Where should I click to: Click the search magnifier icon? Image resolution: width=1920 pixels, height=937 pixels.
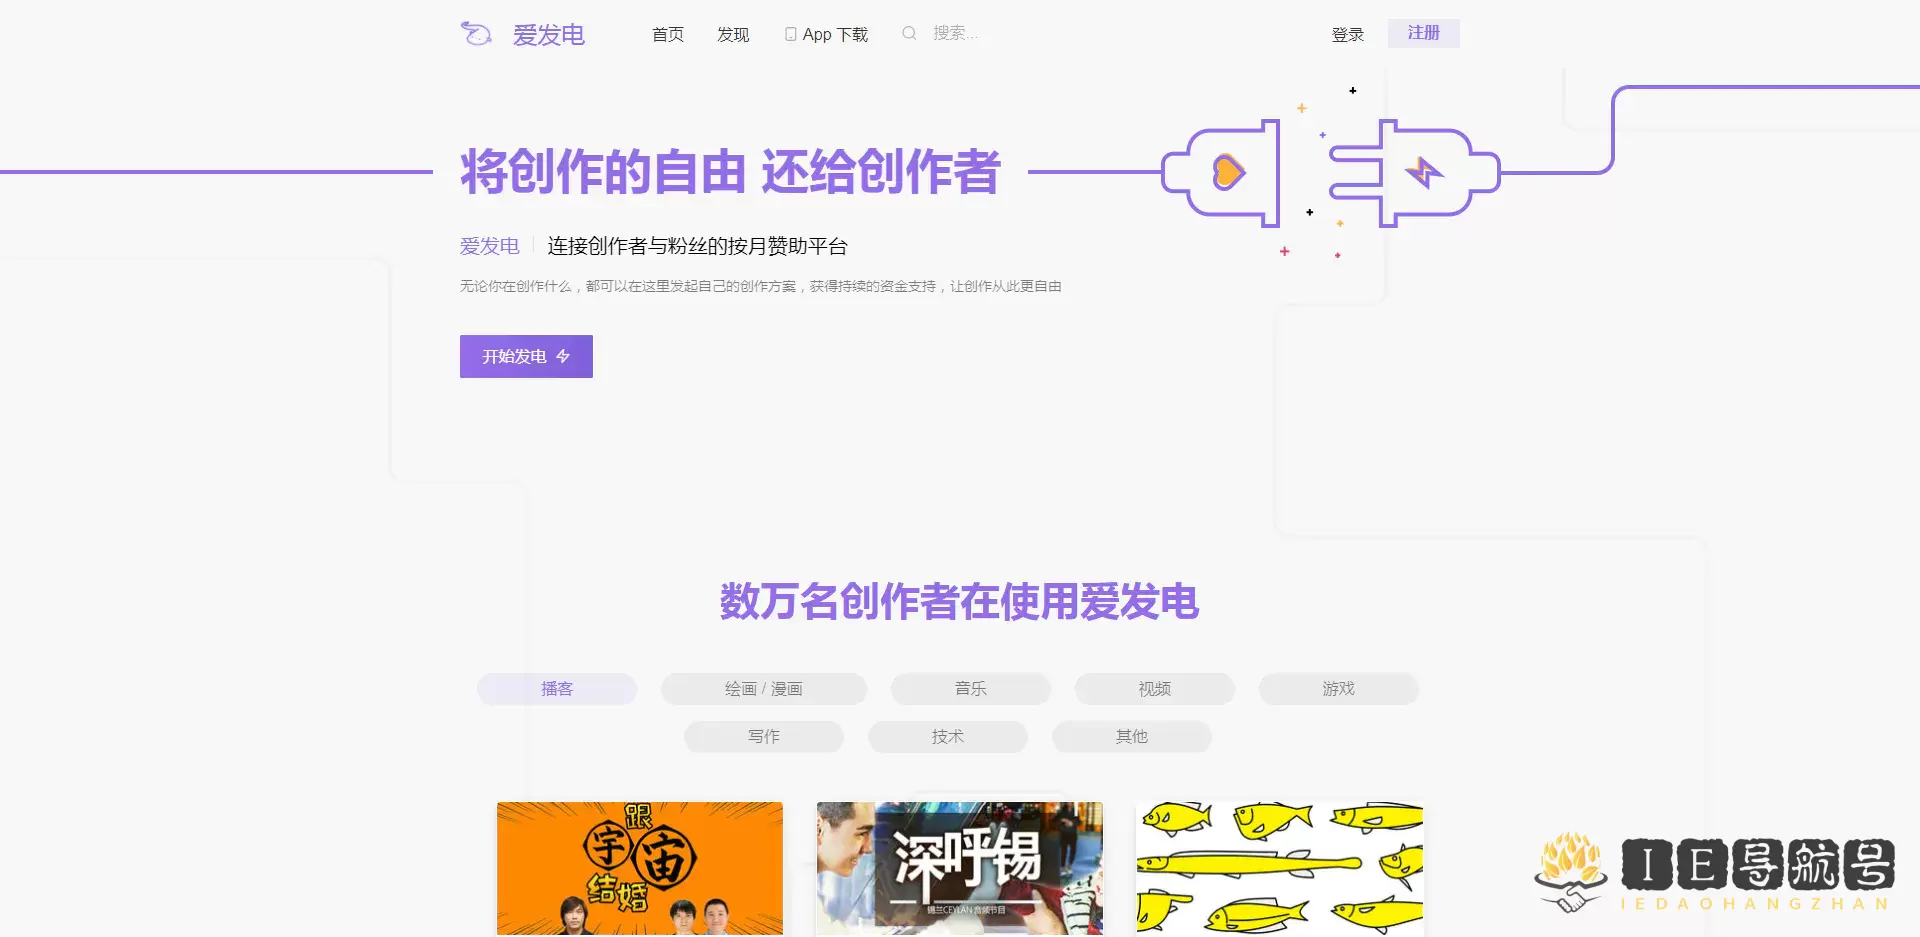coord(909,33)
